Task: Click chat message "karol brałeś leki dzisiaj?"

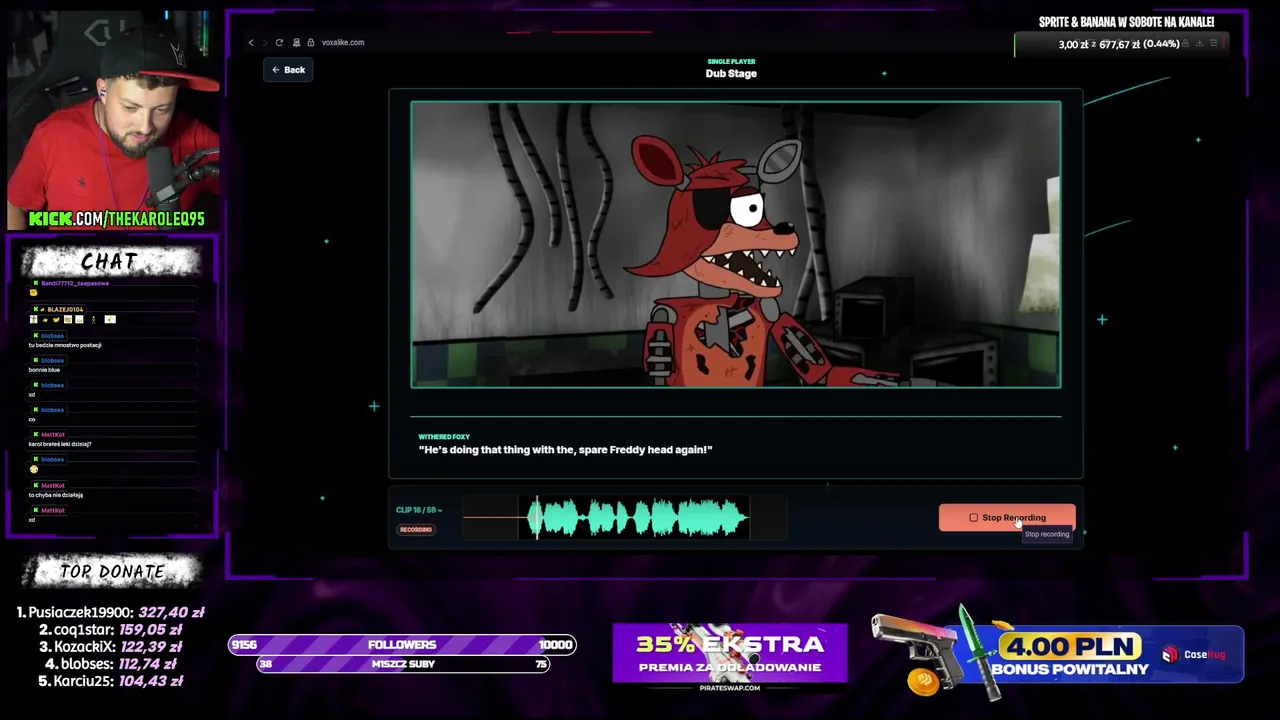Action: (60, 444)
